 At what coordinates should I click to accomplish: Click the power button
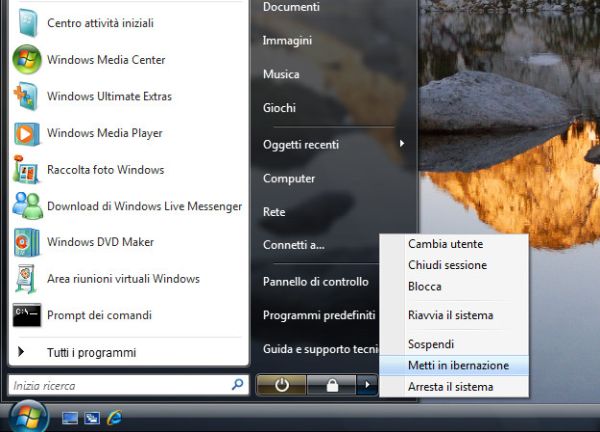(x=281, y=385)
